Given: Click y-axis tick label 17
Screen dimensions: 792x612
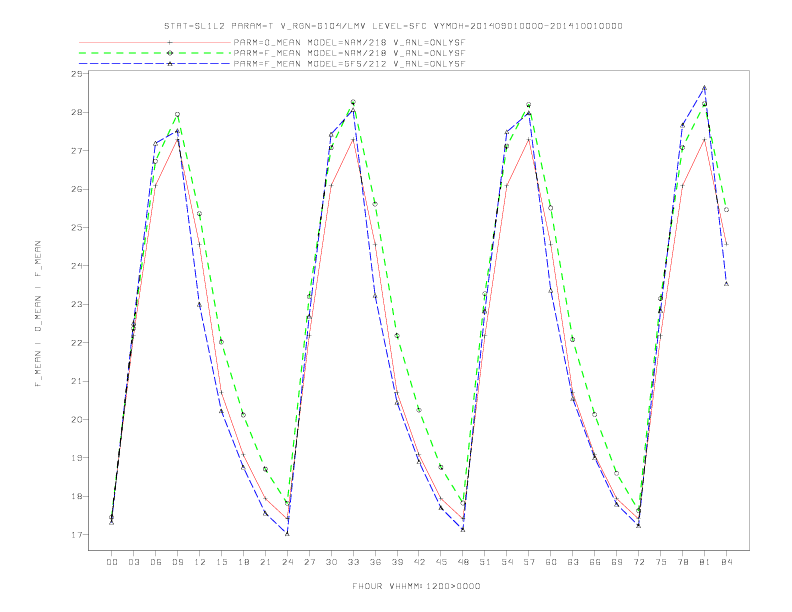Looking at the screenshot, I should coord(77,535).
